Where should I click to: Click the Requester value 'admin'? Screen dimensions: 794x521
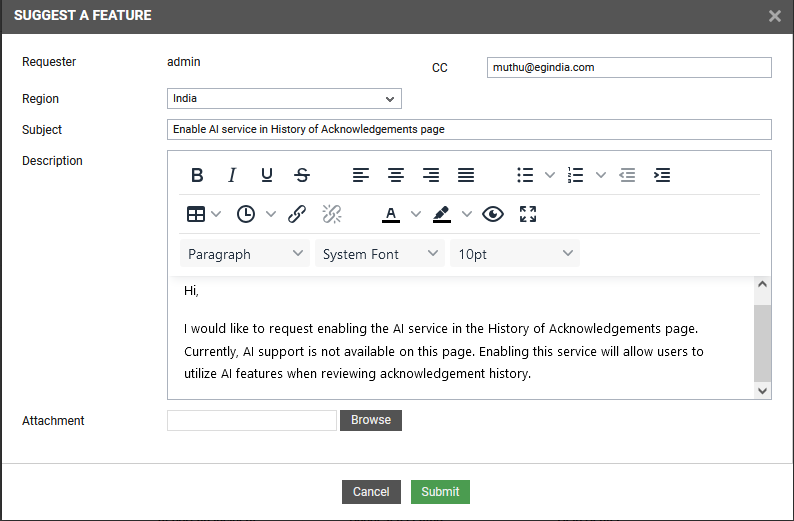coord(184,62)
